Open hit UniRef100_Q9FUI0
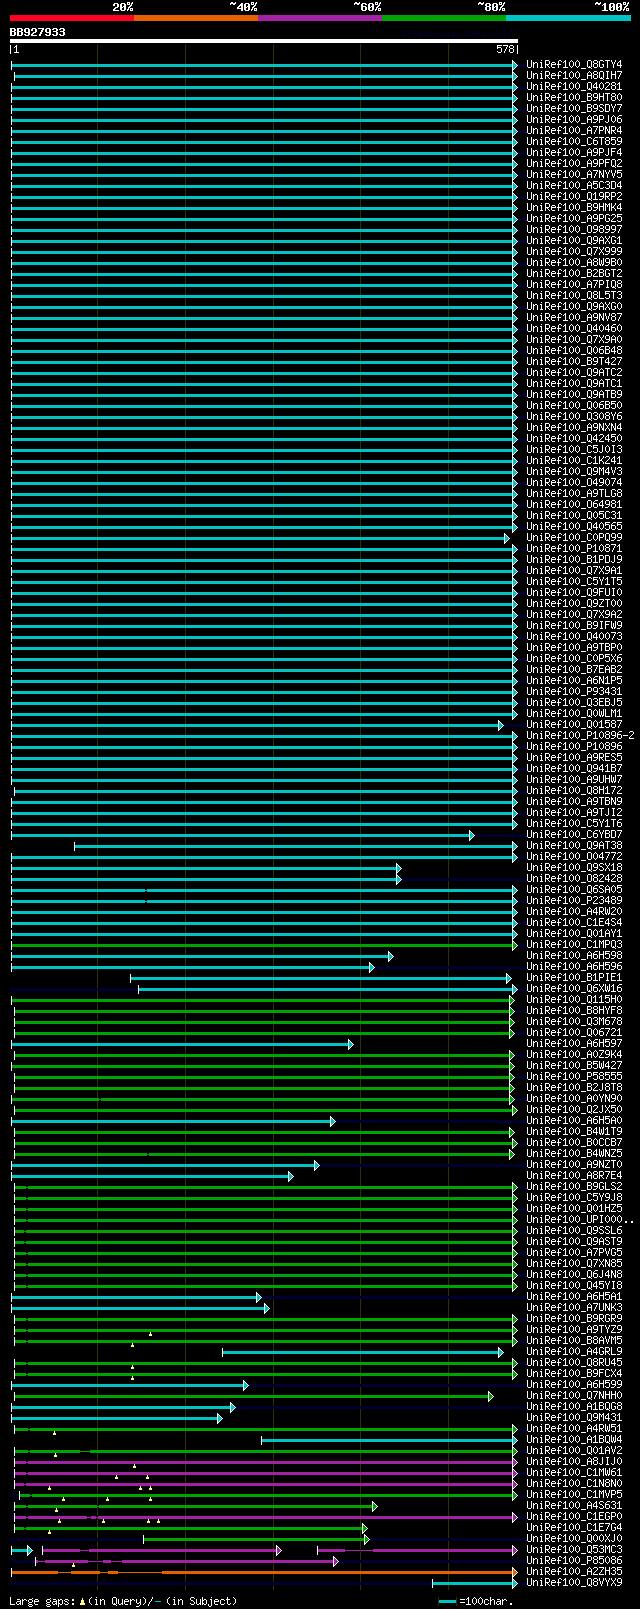This screenshot has width=640, height=1609. coord(574,593)
